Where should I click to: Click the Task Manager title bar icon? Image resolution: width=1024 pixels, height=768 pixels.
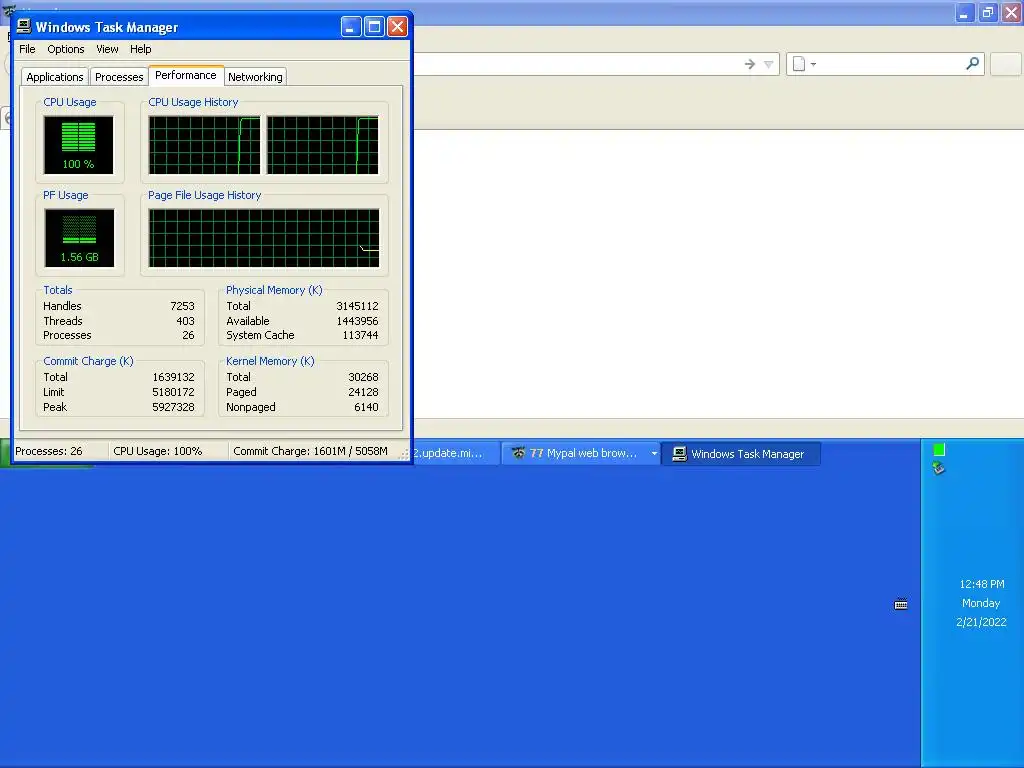24,26
